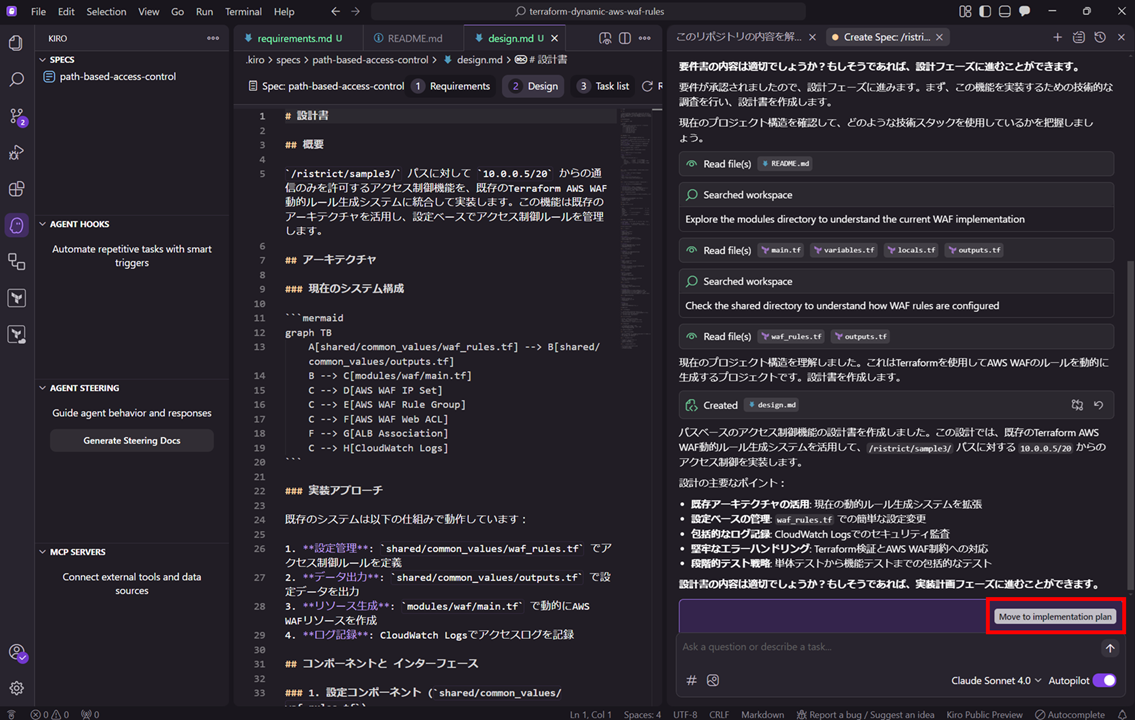Image resolution: width=1135 pixels, height=720 pixels.
Task: Go back with the navigation arrow
Action: click(335, 12)
